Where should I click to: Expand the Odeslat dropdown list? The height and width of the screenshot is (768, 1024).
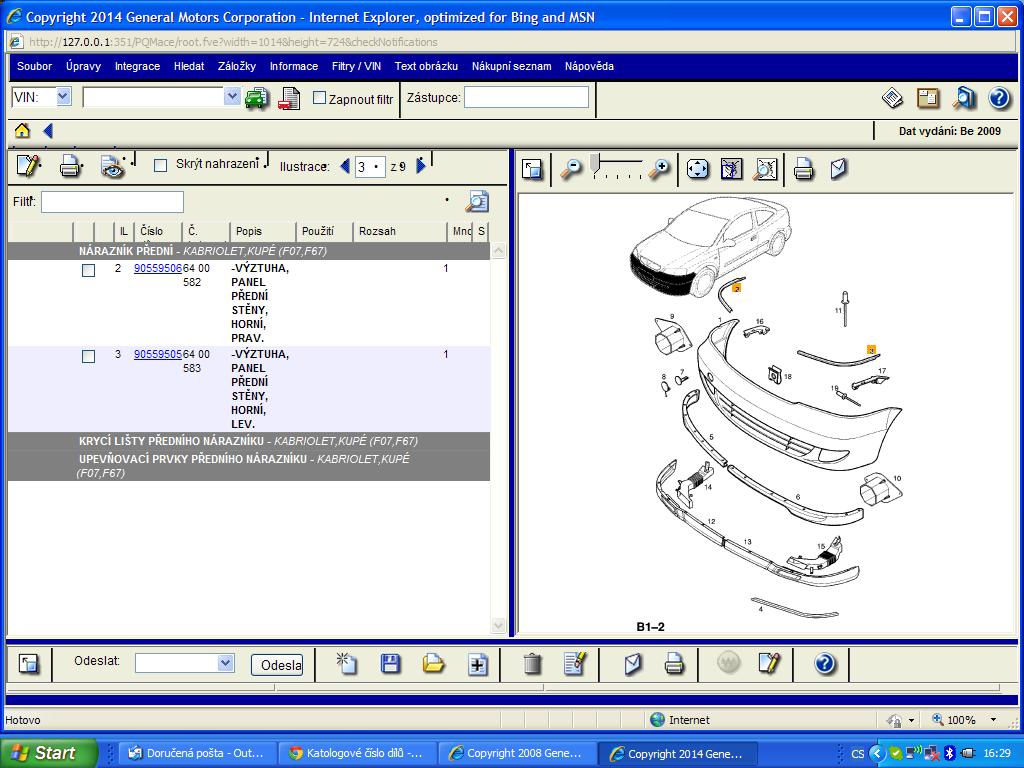point(225,663)
